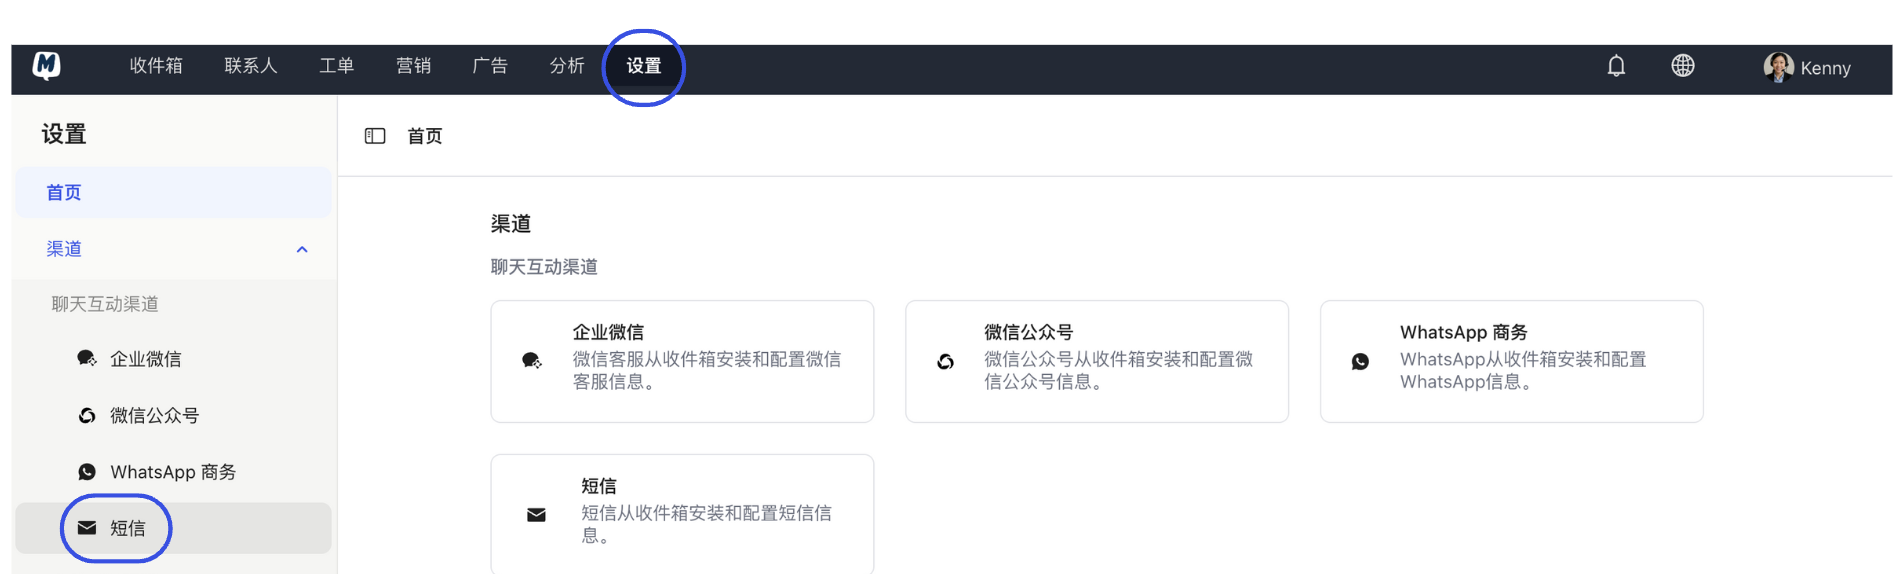The width and height of the screenshot is (1898, 574).
Task: Open the notifications bell
Action: point(1616,66)
